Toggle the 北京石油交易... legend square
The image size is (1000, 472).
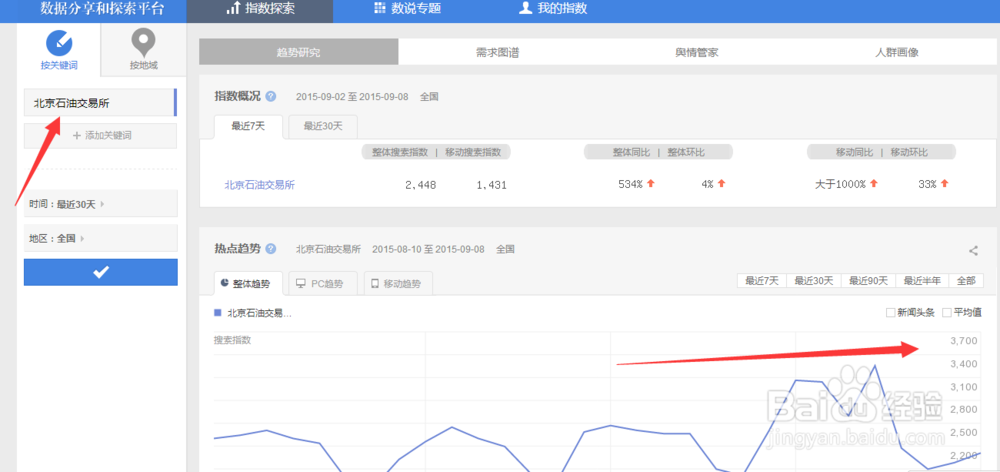tap(218, 313)
